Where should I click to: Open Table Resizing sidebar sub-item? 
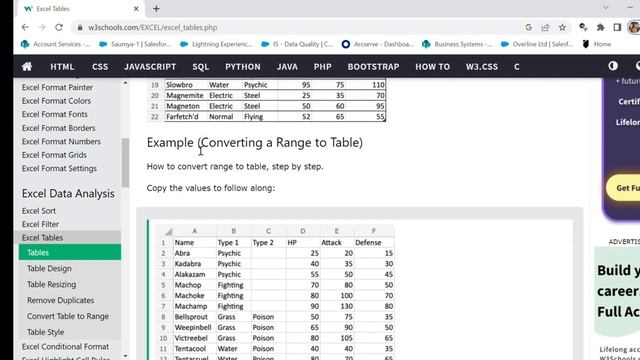[51, 284]
